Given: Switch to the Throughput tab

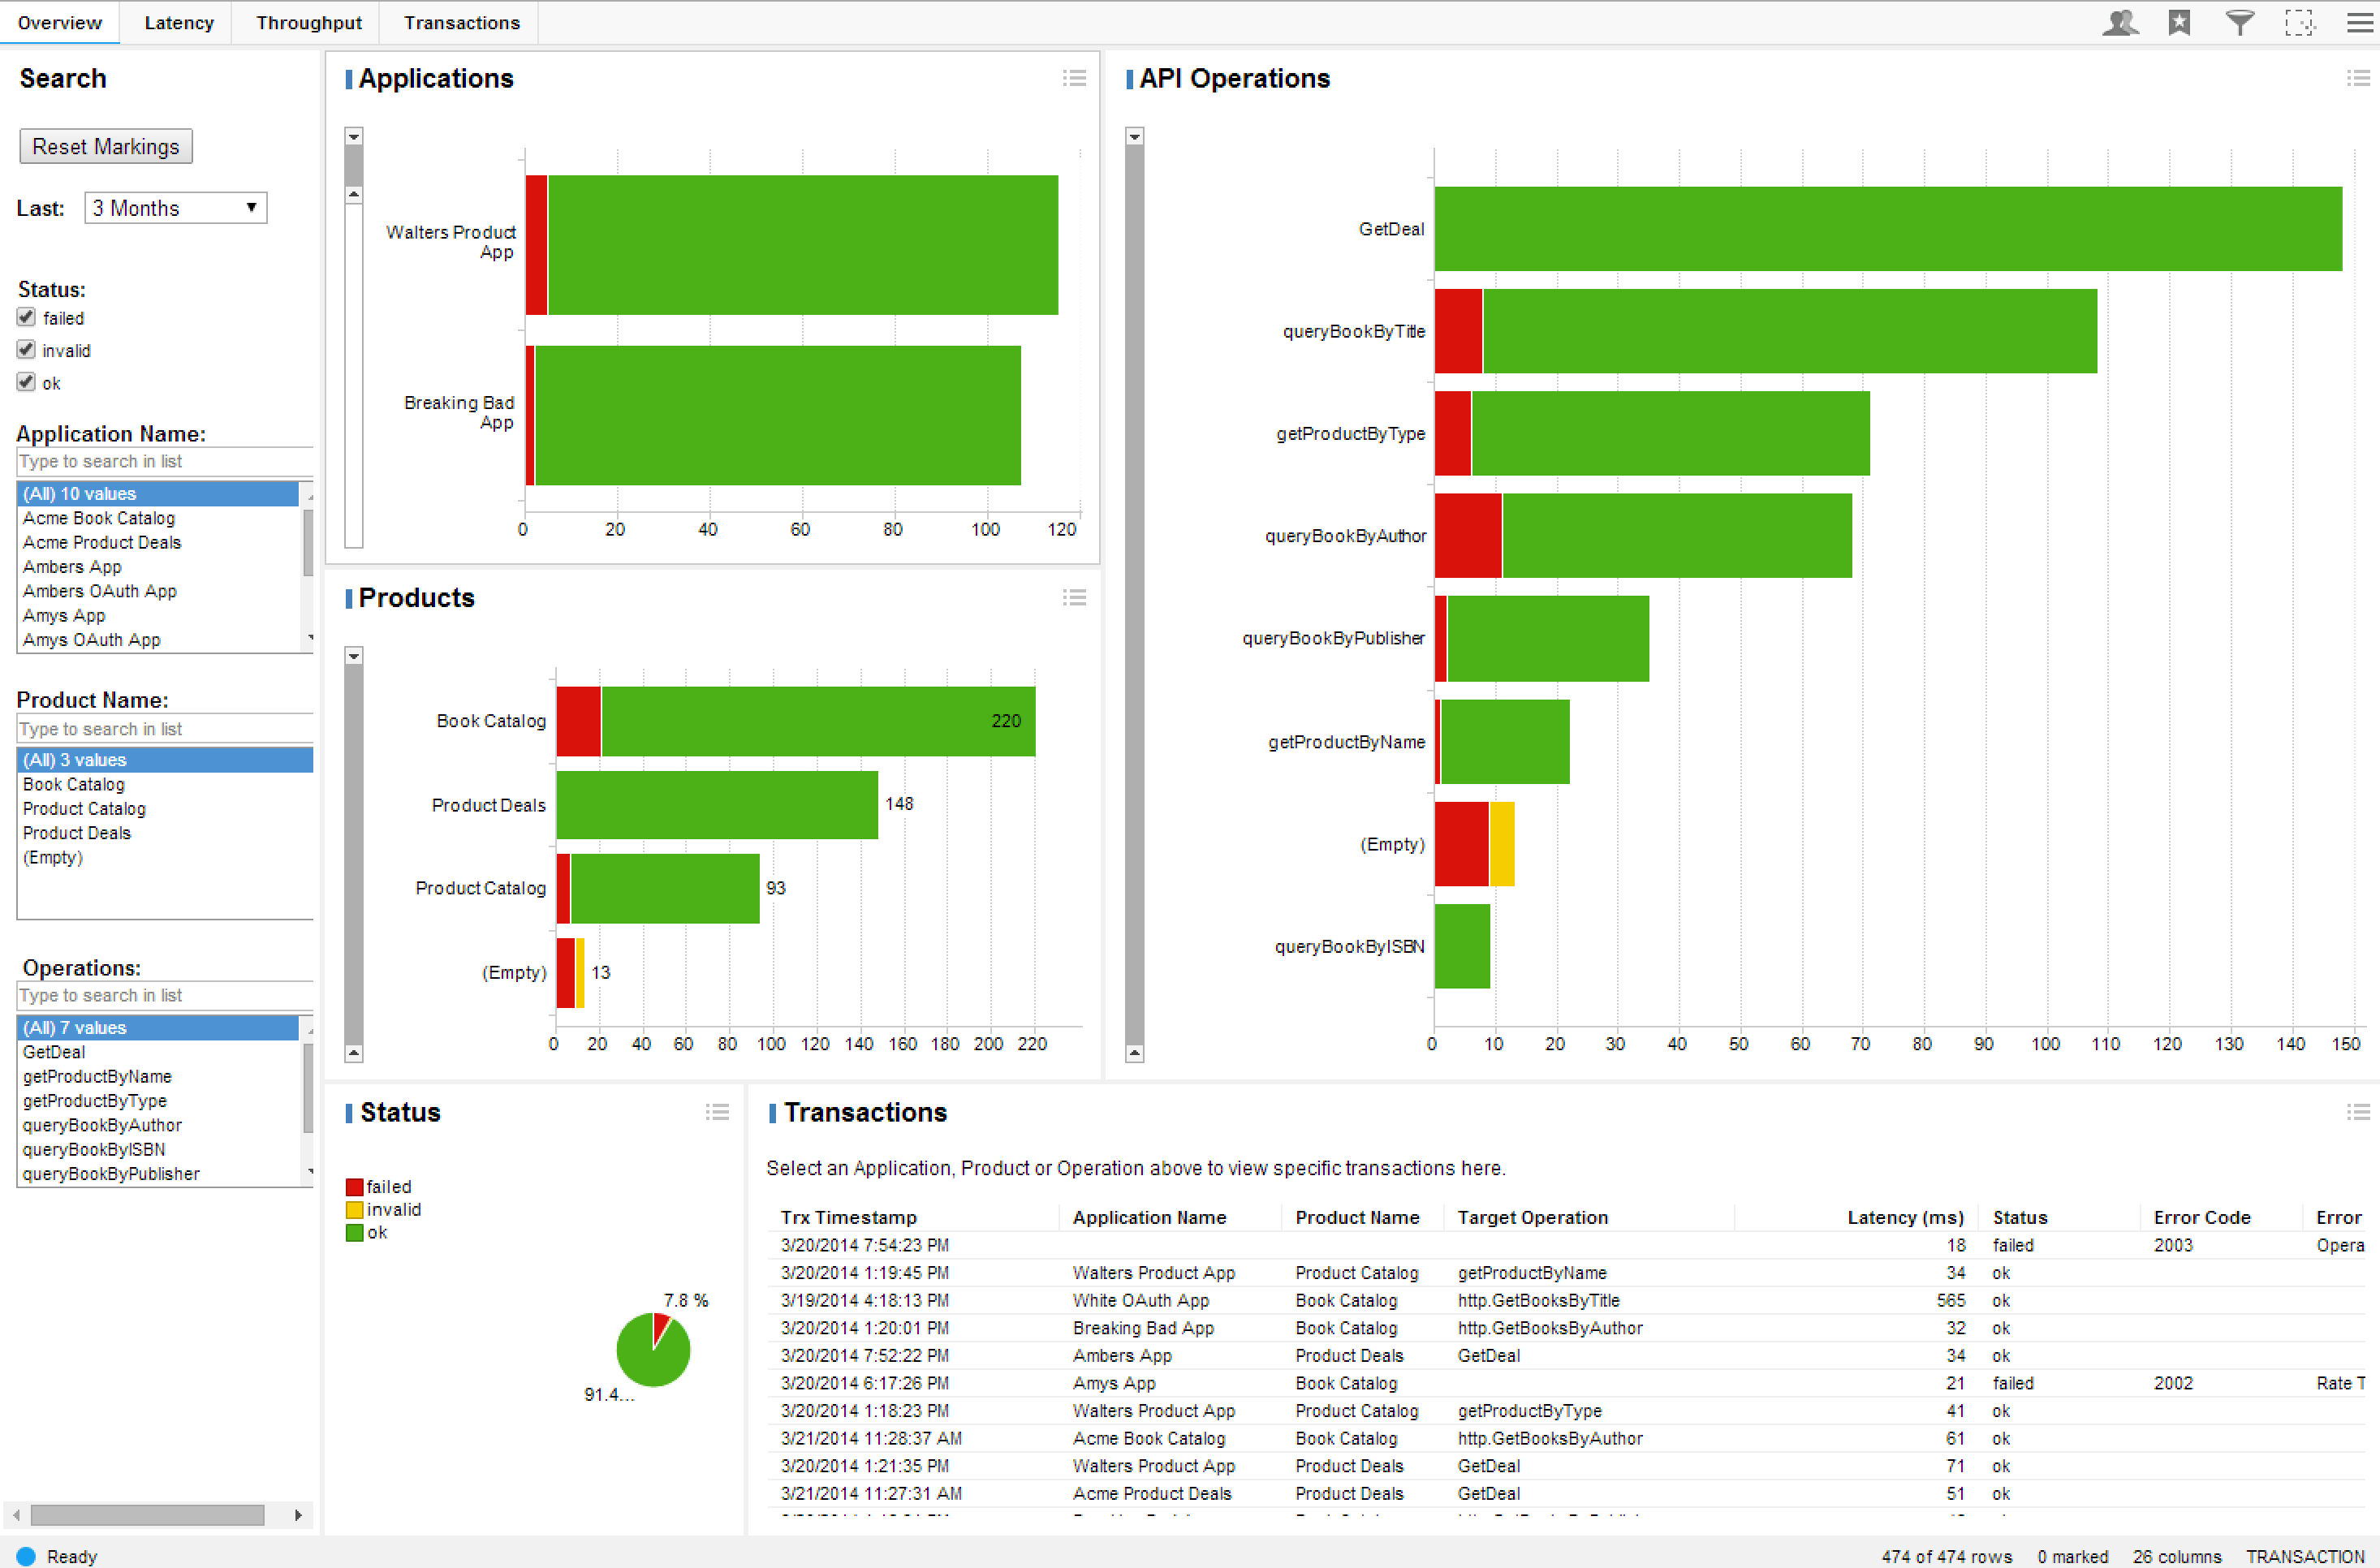Looking at the screenshot, I should [308, 22].
